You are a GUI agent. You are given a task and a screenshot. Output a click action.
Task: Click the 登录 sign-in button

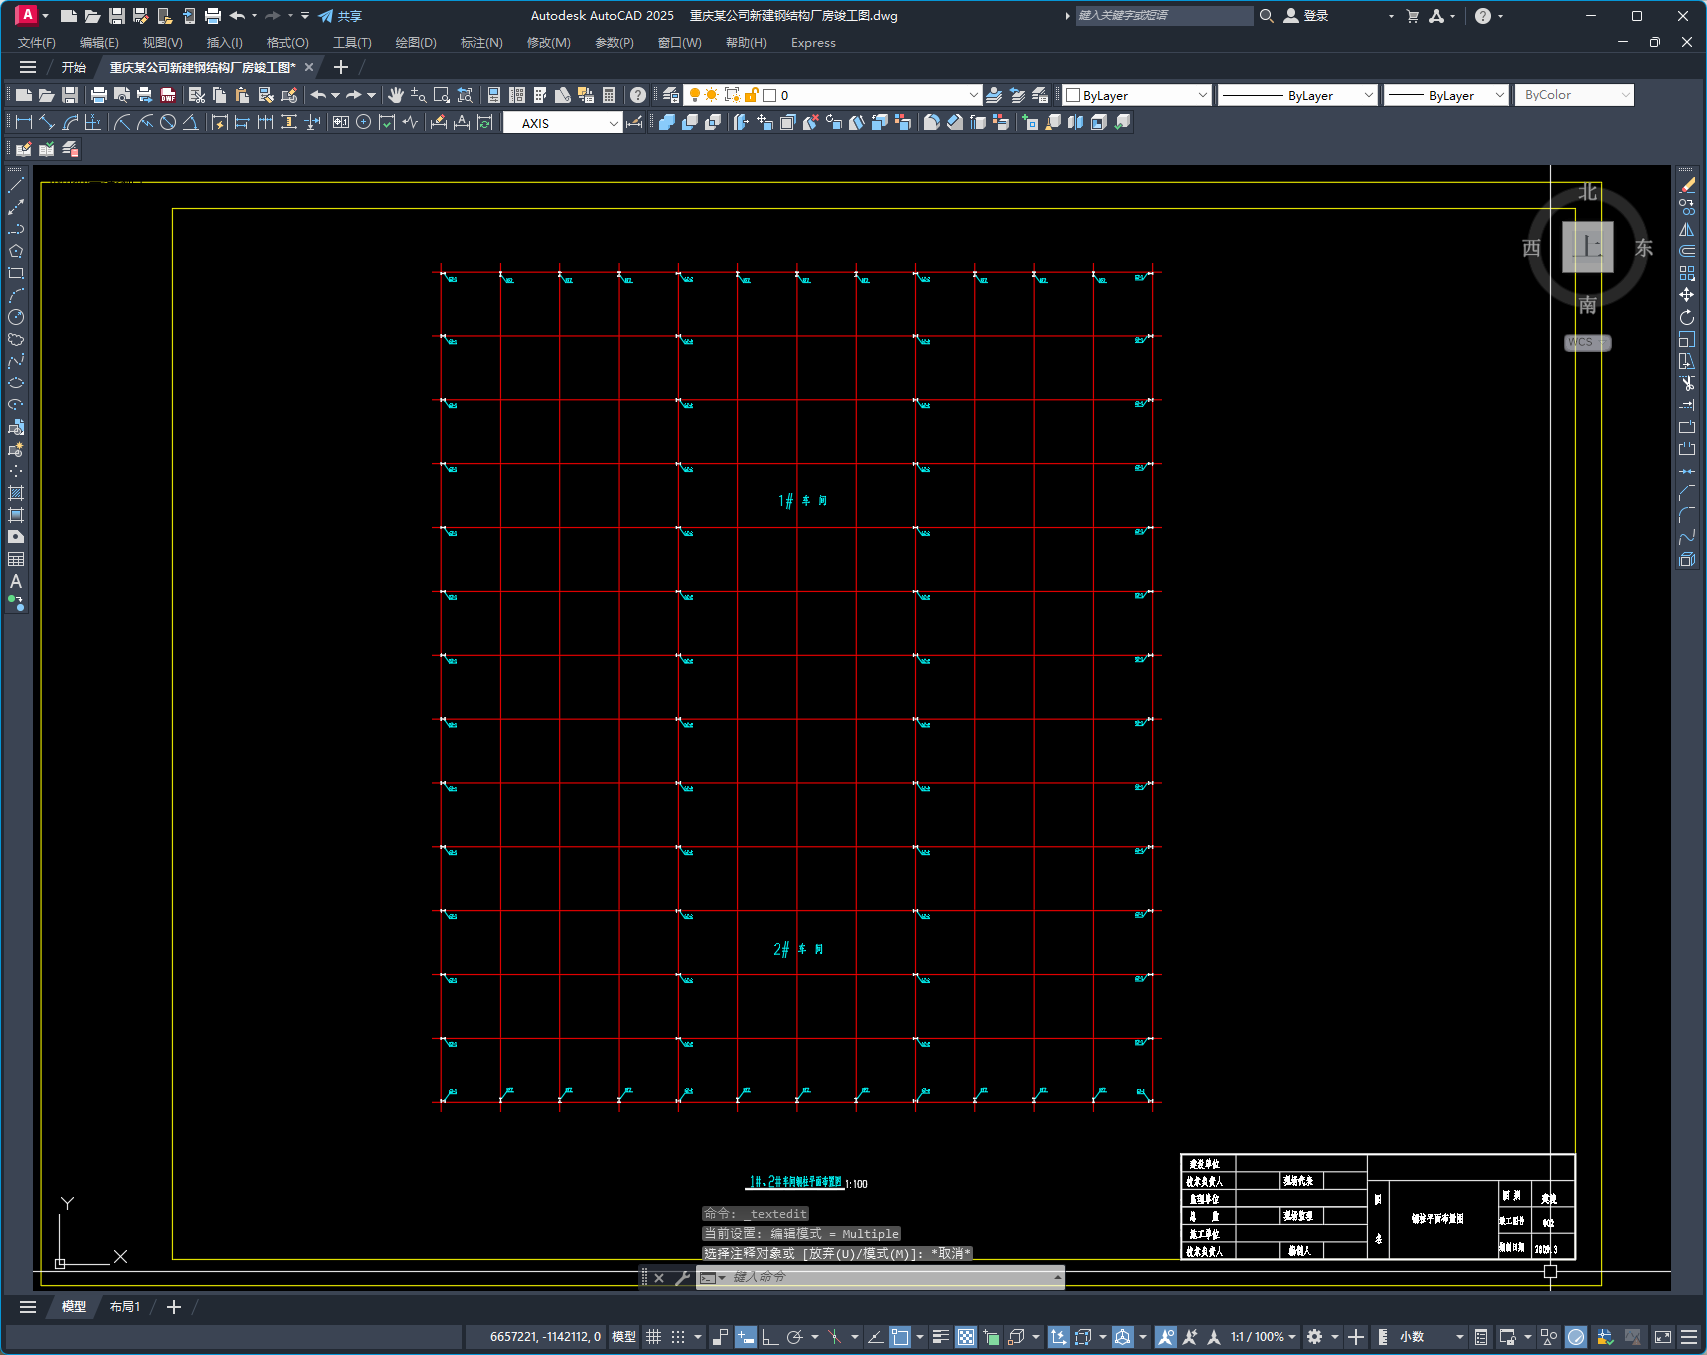[1306, 16]
